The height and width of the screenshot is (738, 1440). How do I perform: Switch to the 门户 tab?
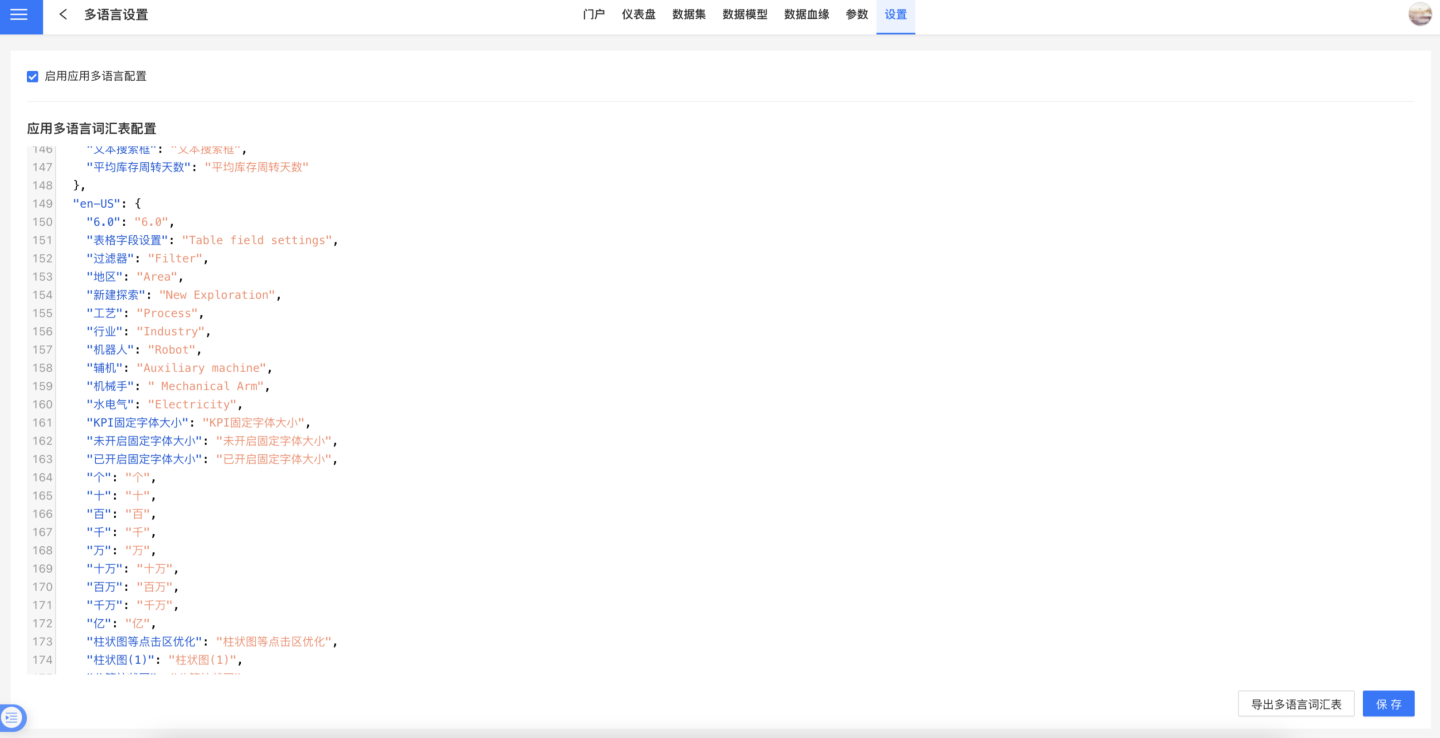[594, 15]
